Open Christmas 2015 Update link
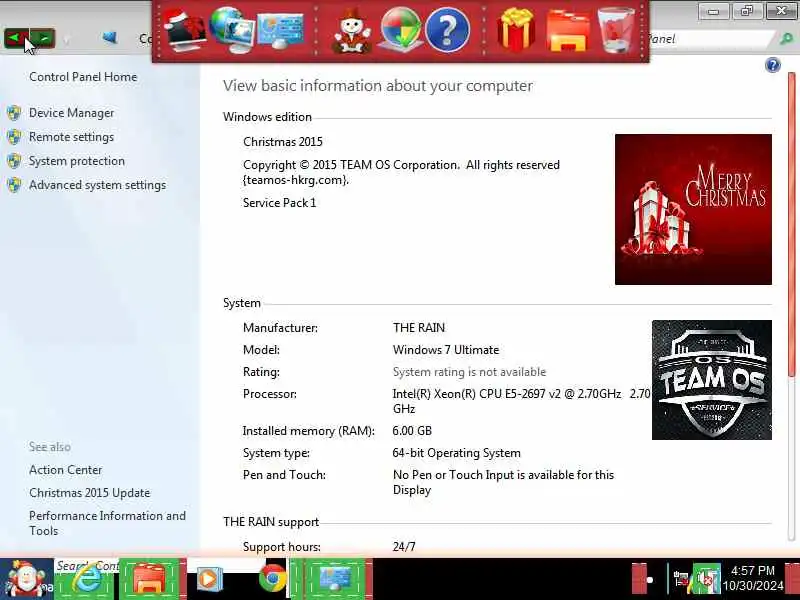800x600 pixels. coord(90,493)
